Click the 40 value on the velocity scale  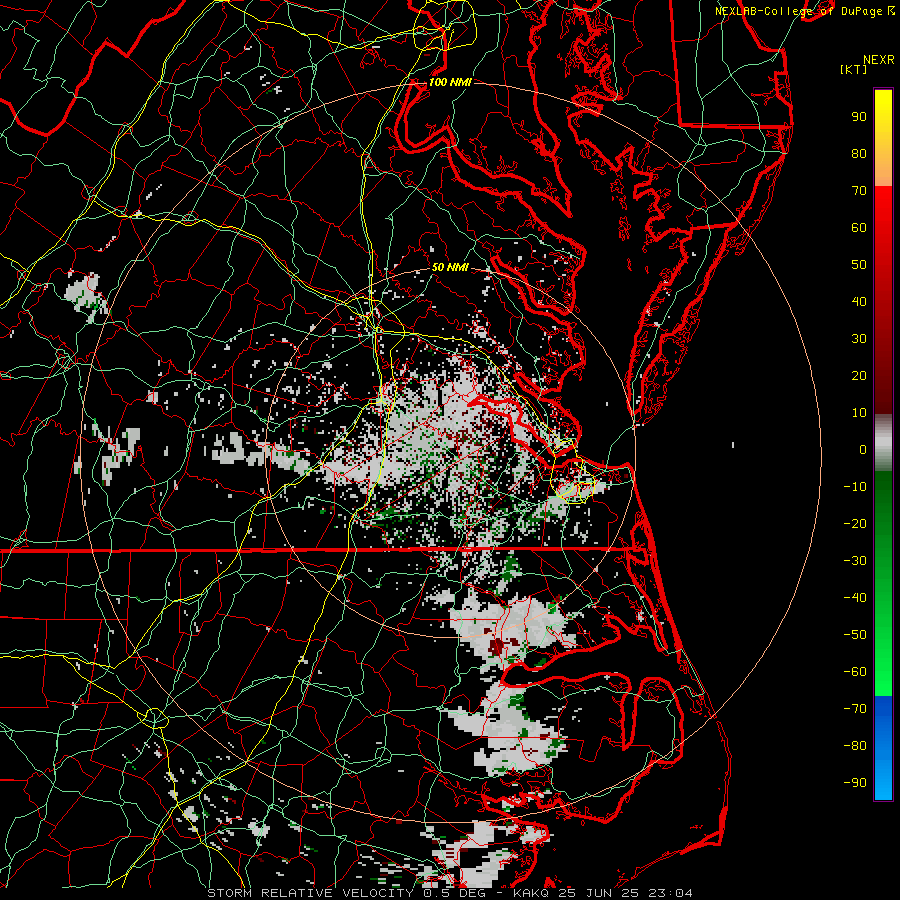click(x=859, y=302)
